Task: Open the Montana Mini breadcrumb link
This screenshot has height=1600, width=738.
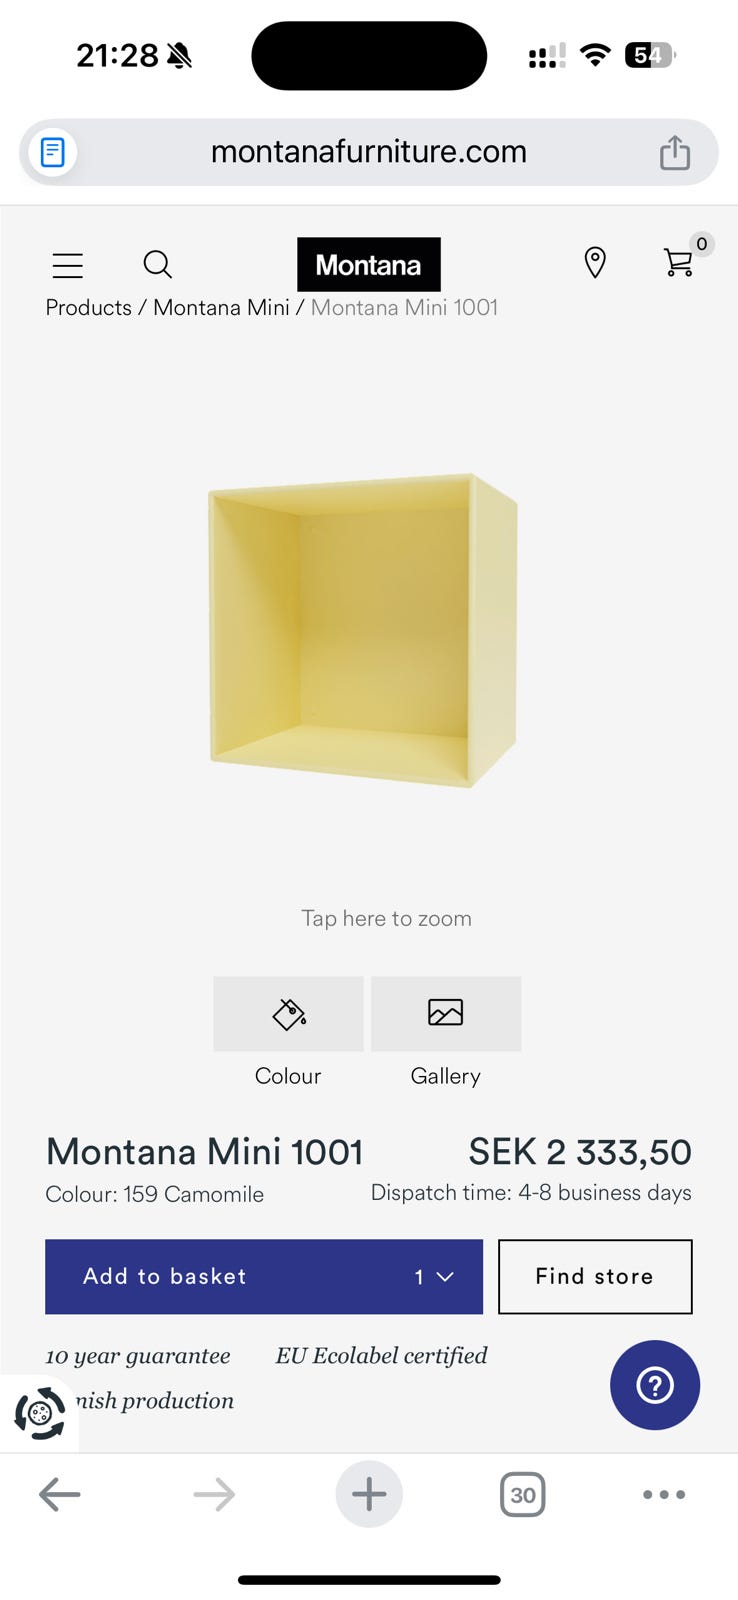Action: pos(221,308)
